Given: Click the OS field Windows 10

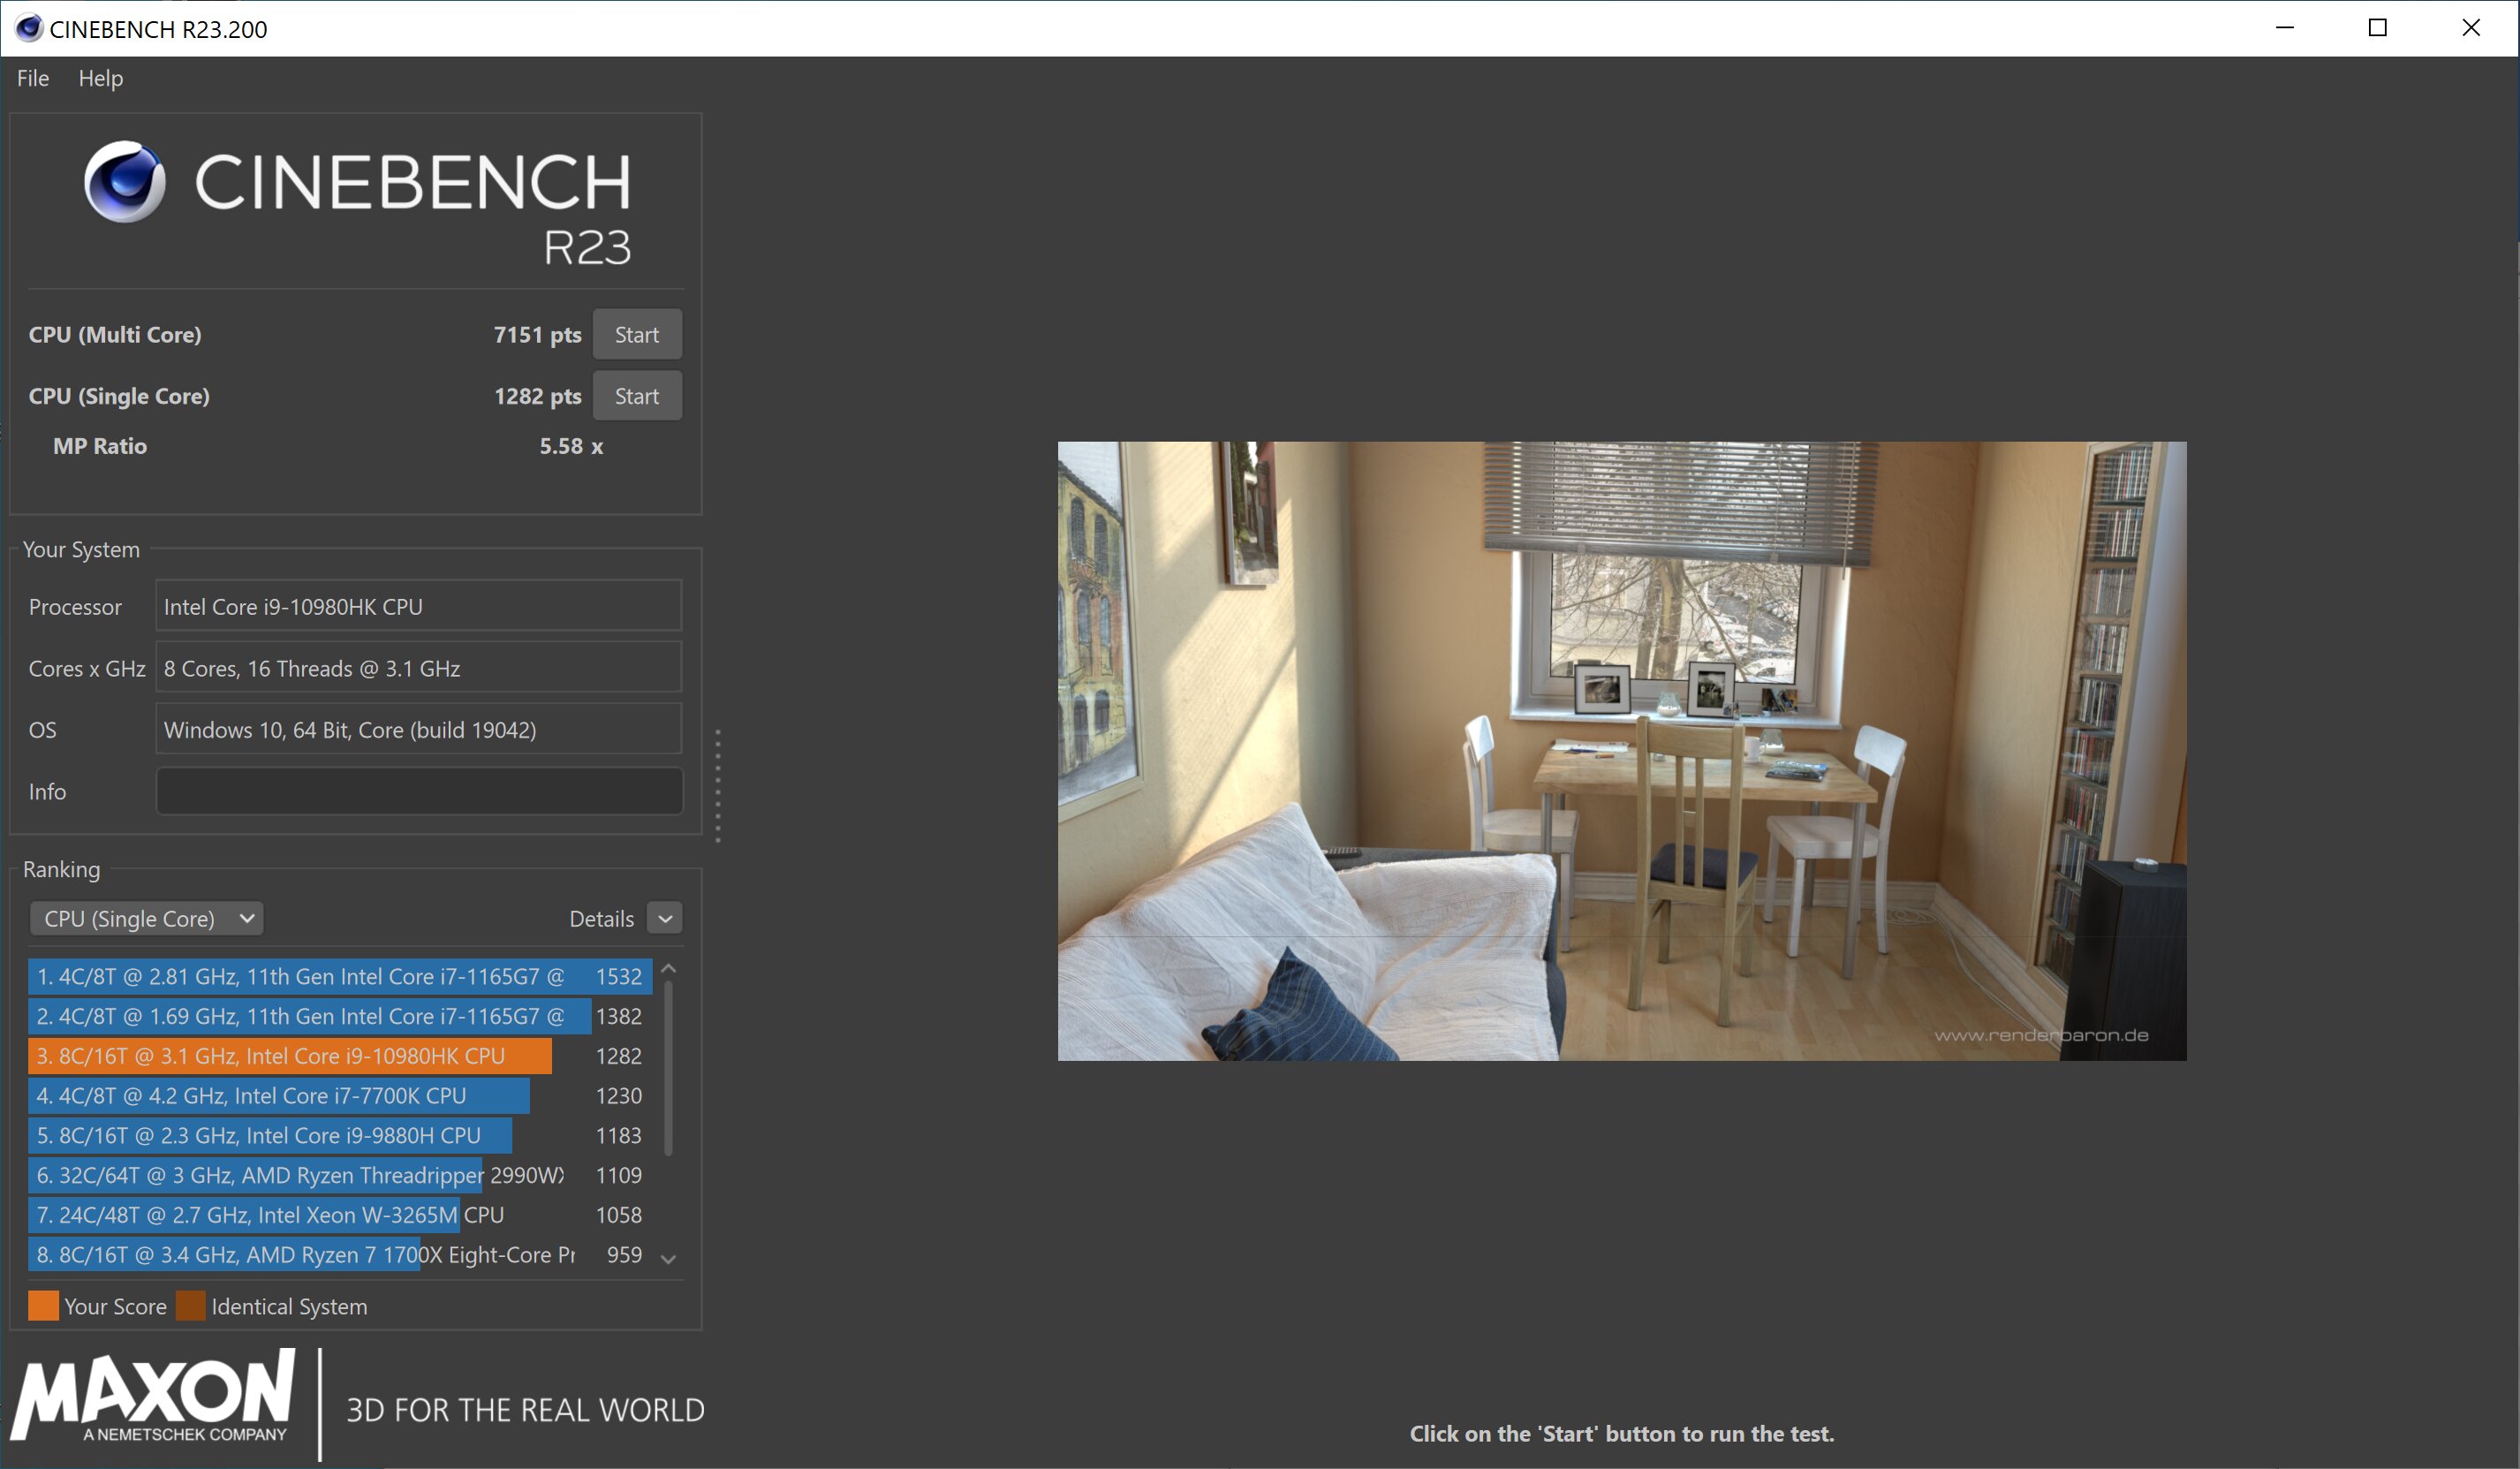Looking at the screenshot, I should pyautogui.click(x=419, y=729).
